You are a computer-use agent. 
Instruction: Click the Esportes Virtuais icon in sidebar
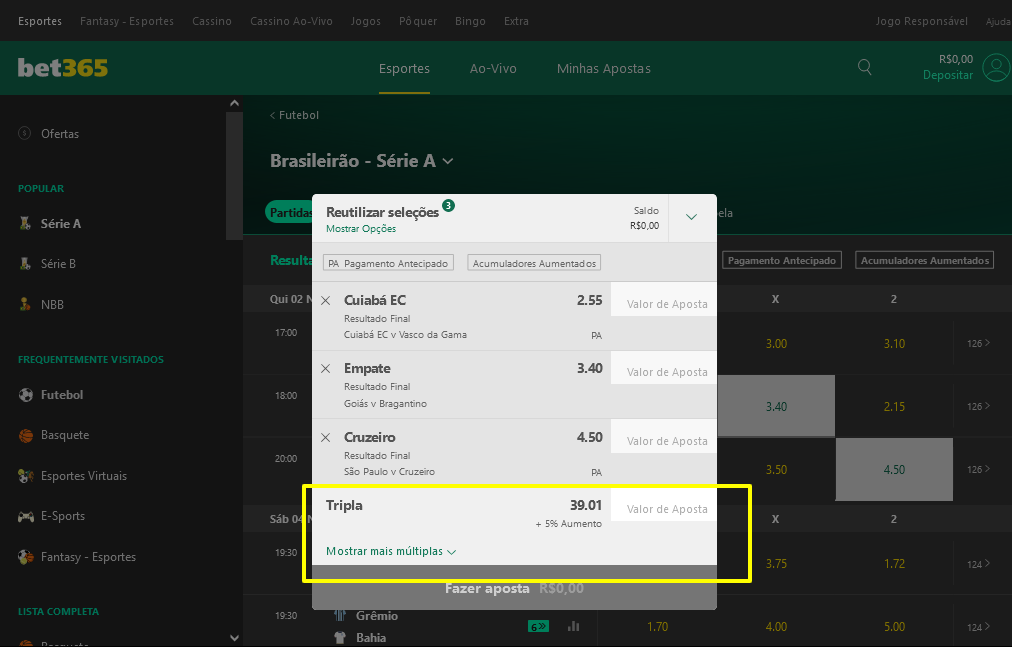point(26,476)
